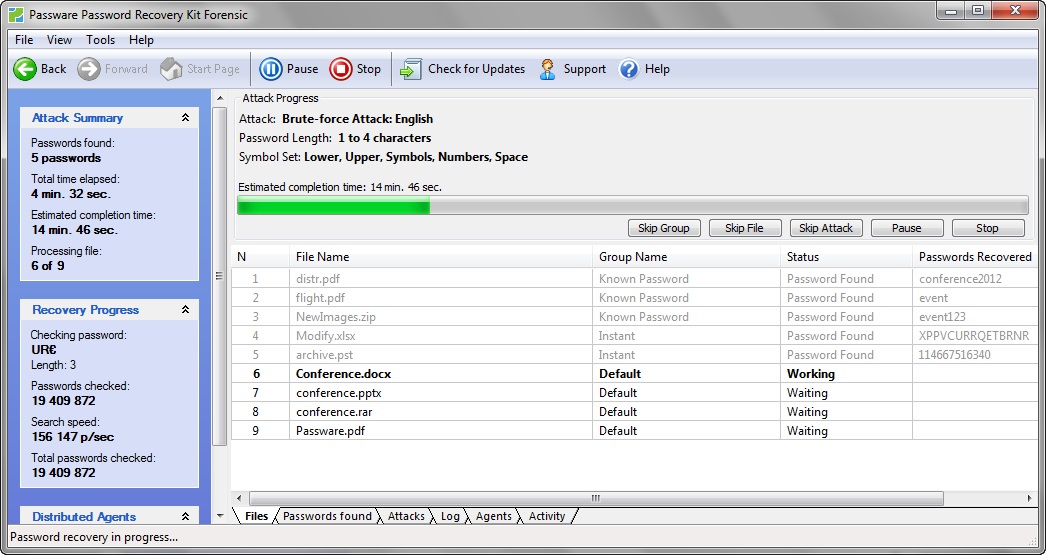Image resolution: width=1046 pixels, height=555 pixels.
Task: Select the distr.pdf row
Action: point(634,279)
